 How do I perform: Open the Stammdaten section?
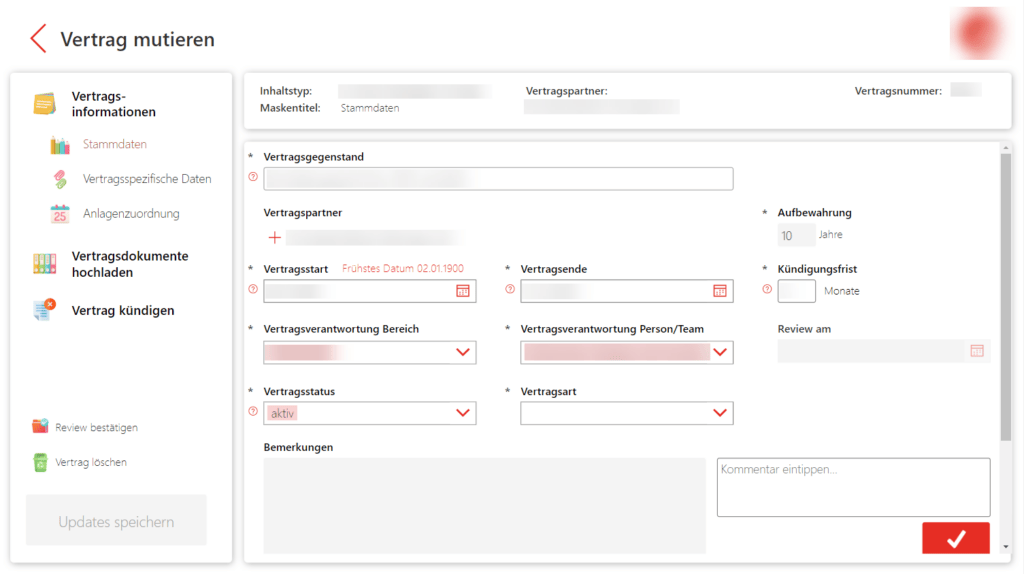[114, 144]
